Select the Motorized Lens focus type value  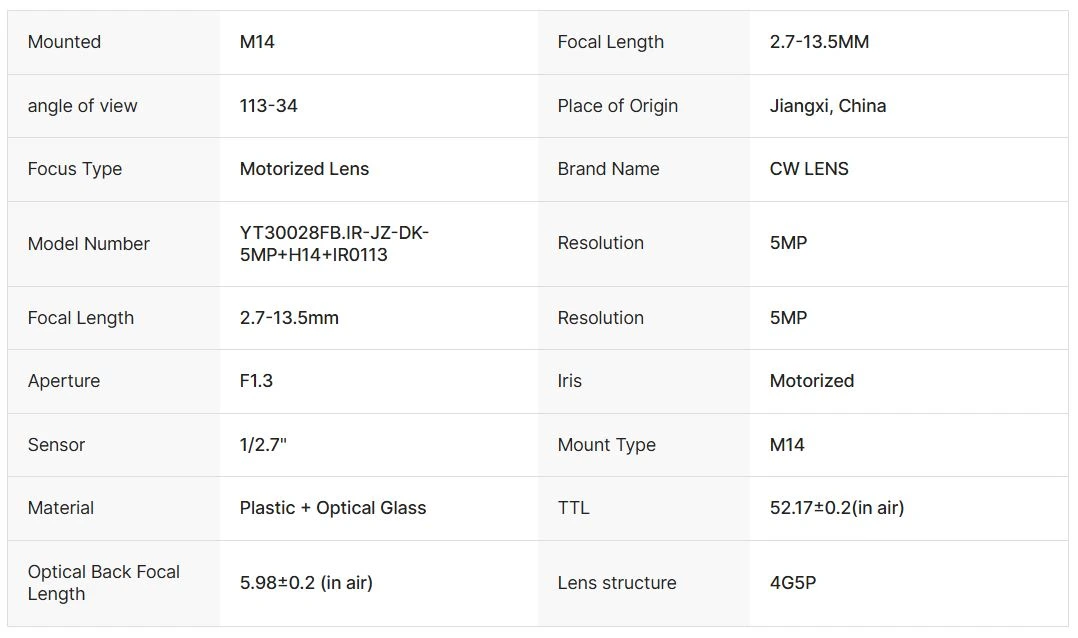pyautogui.click(x=304, y=169)
